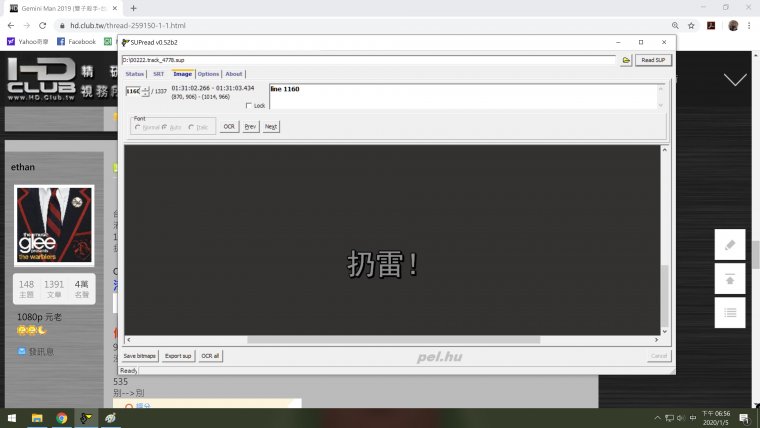Go to next subtitle with Next

tap(271, 127)
